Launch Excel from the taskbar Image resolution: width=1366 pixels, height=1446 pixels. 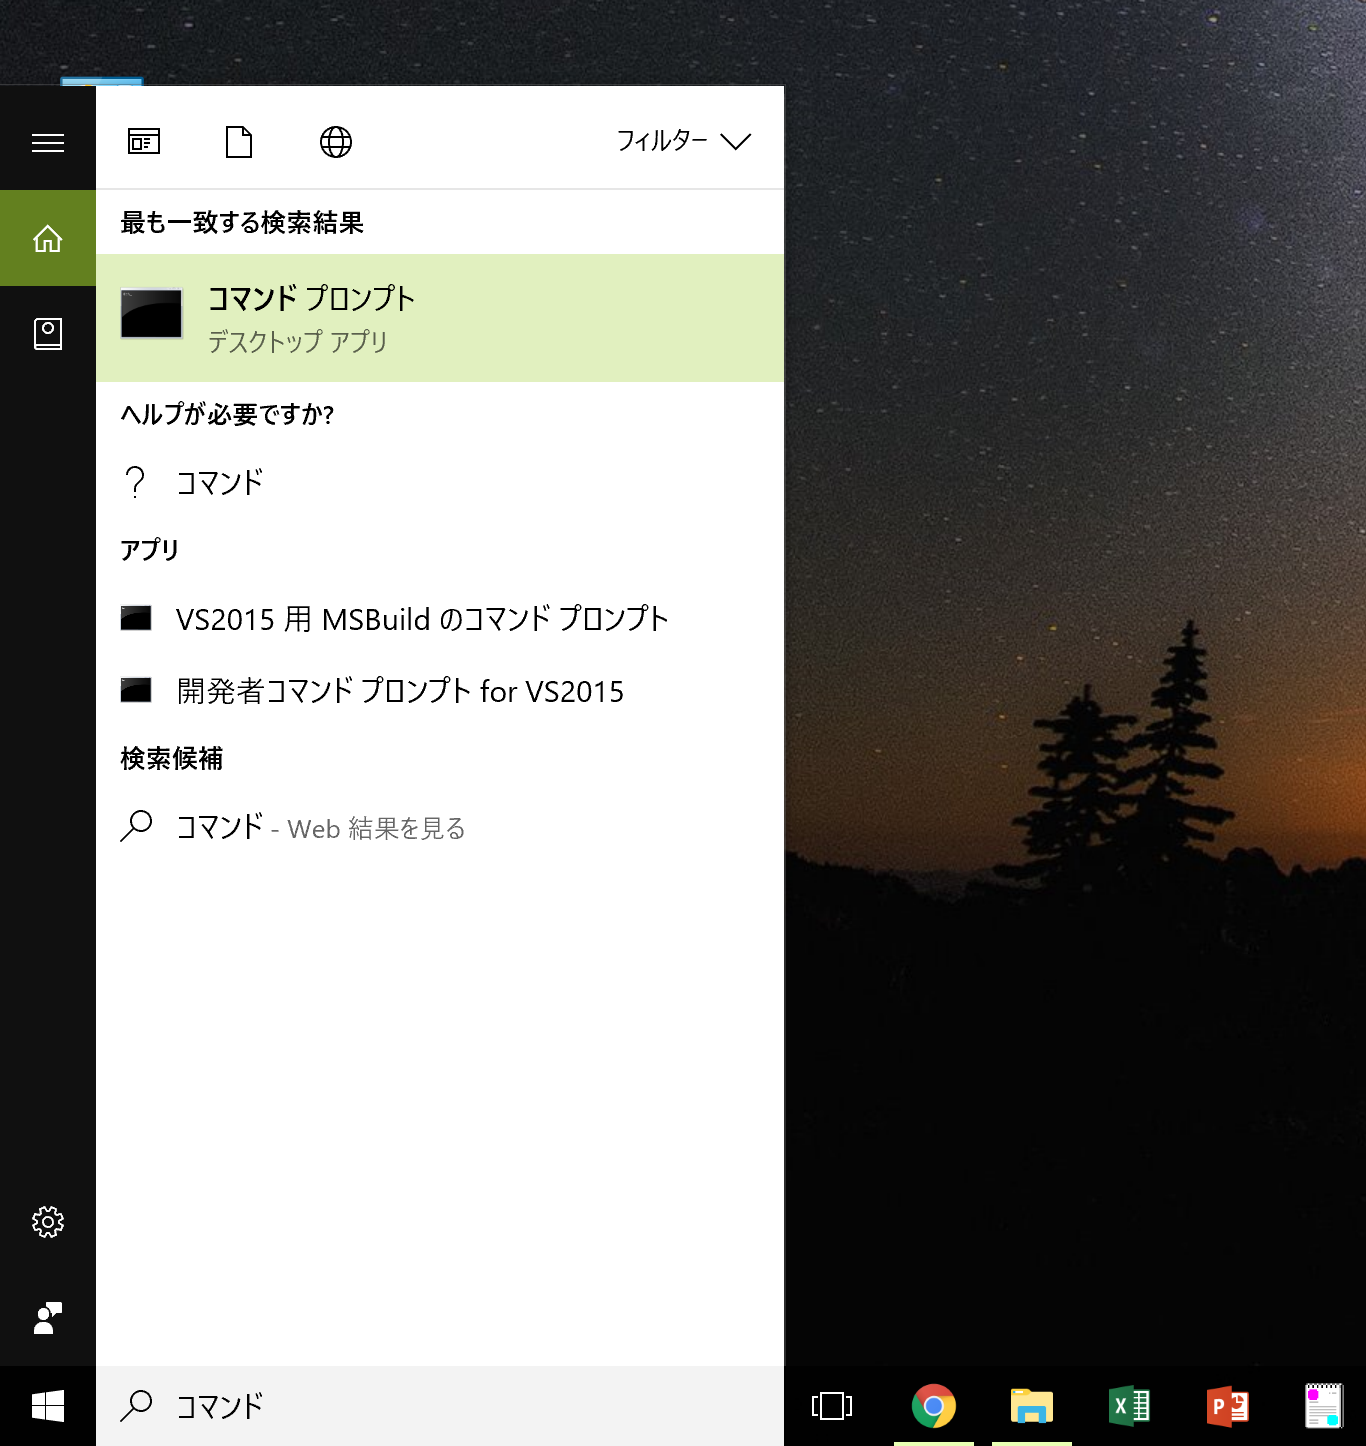[1128, 1405]
